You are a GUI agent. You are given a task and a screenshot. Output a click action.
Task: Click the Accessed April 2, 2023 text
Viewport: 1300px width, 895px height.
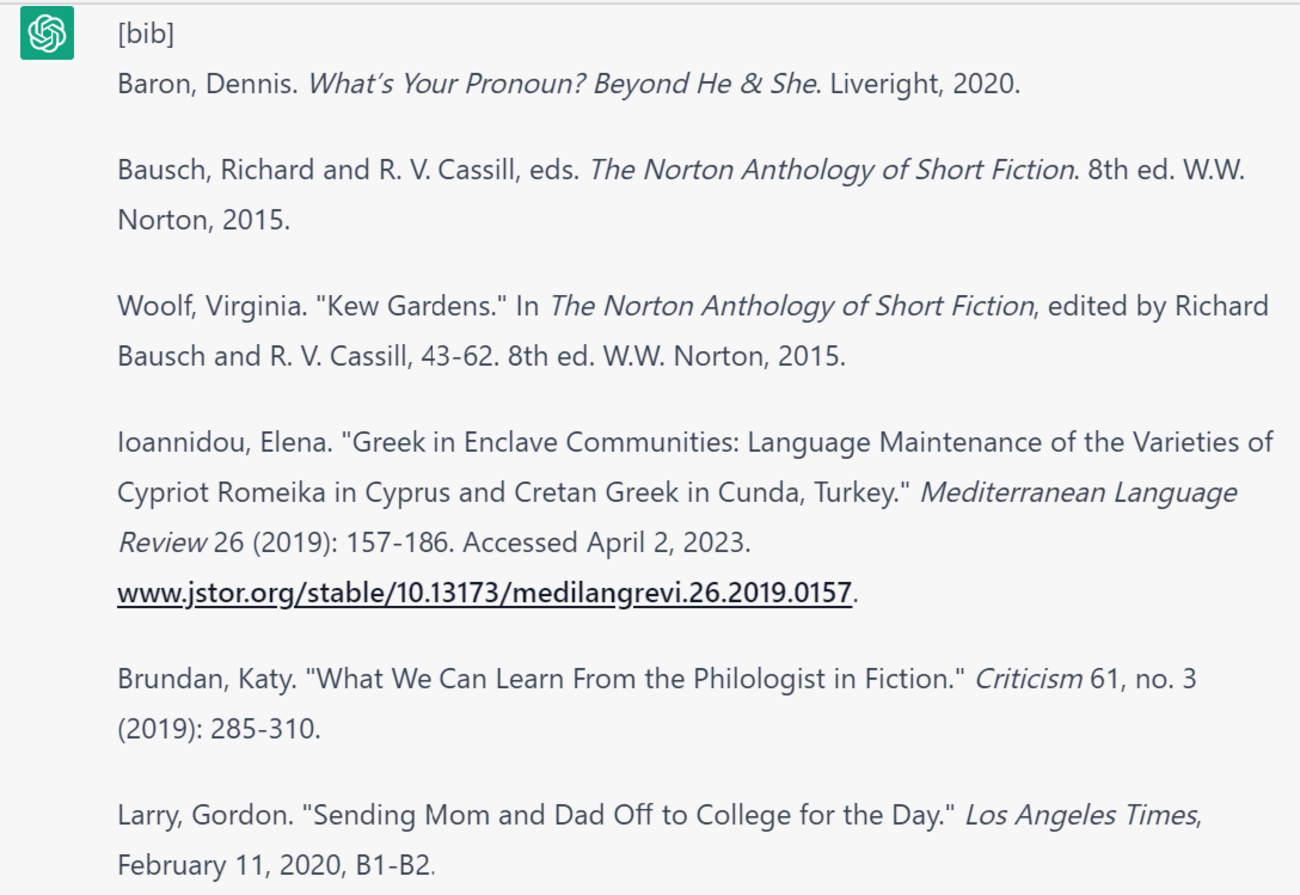click(607, 543)
